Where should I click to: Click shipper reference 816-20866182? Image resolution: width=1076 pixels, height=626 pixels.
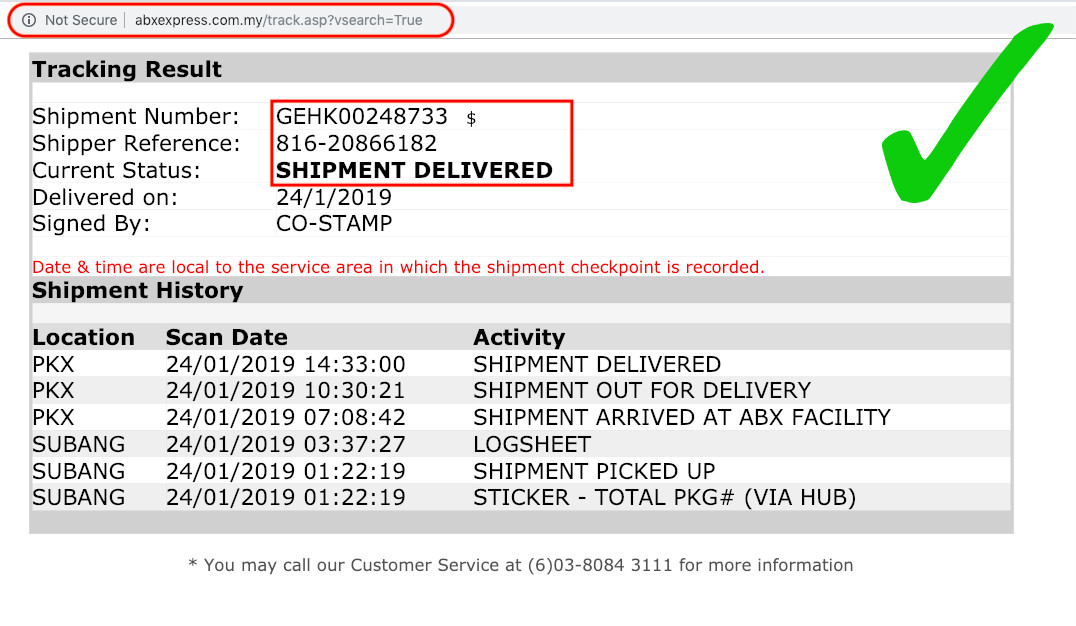click(356, 144)
